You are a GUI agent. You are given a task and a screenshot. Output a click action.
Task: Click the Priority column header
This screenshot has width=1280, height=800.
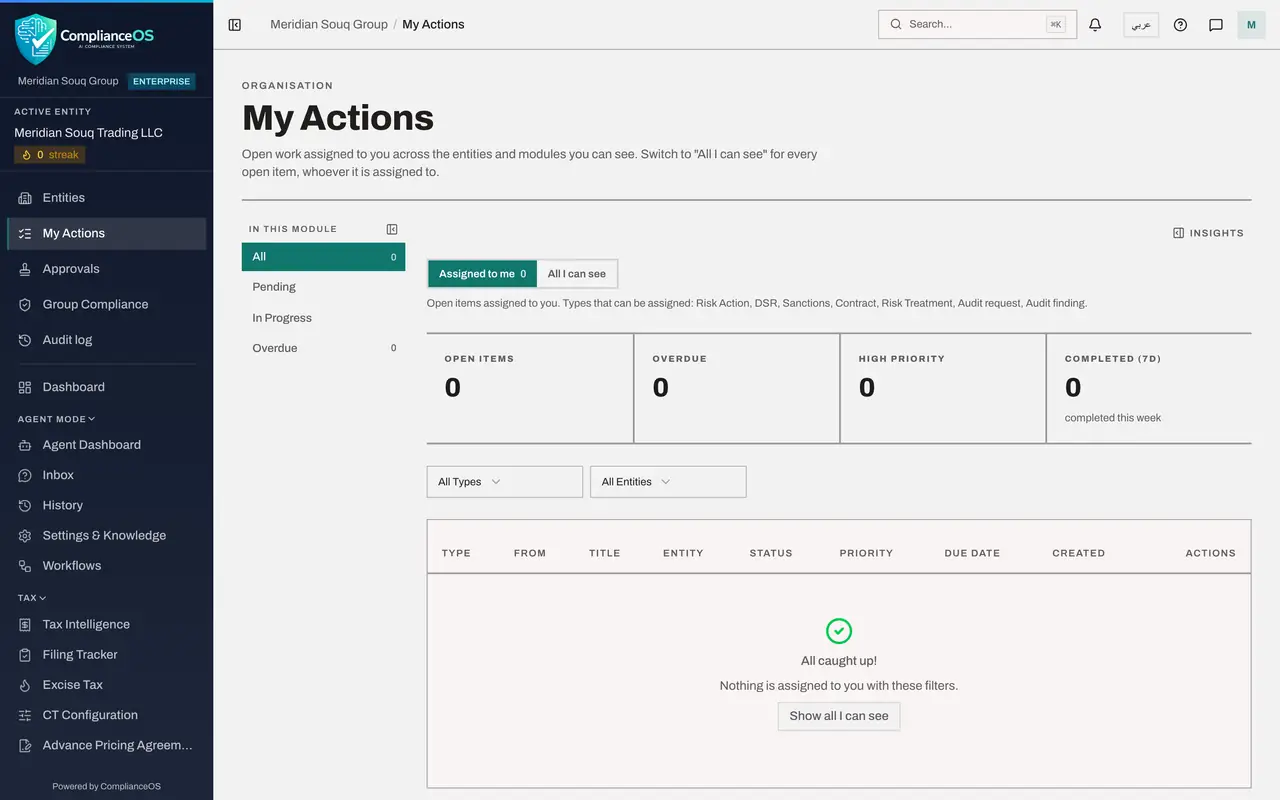tap(866, 553)
